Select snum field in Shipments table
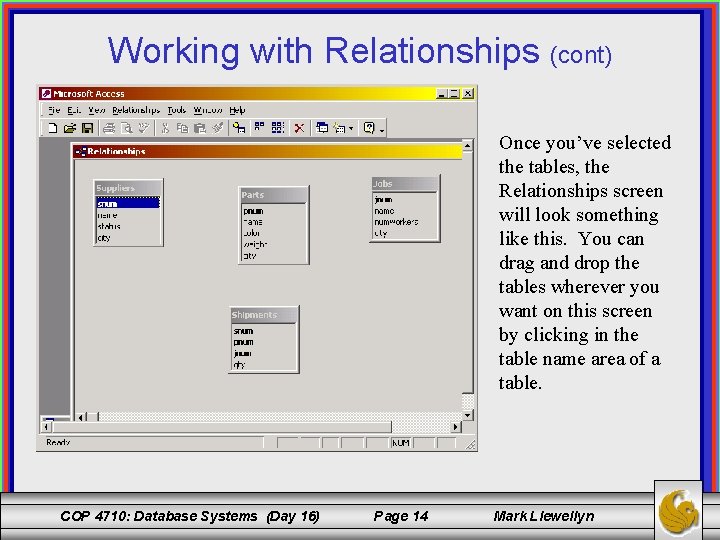The image size is (720, 540). 264,331
